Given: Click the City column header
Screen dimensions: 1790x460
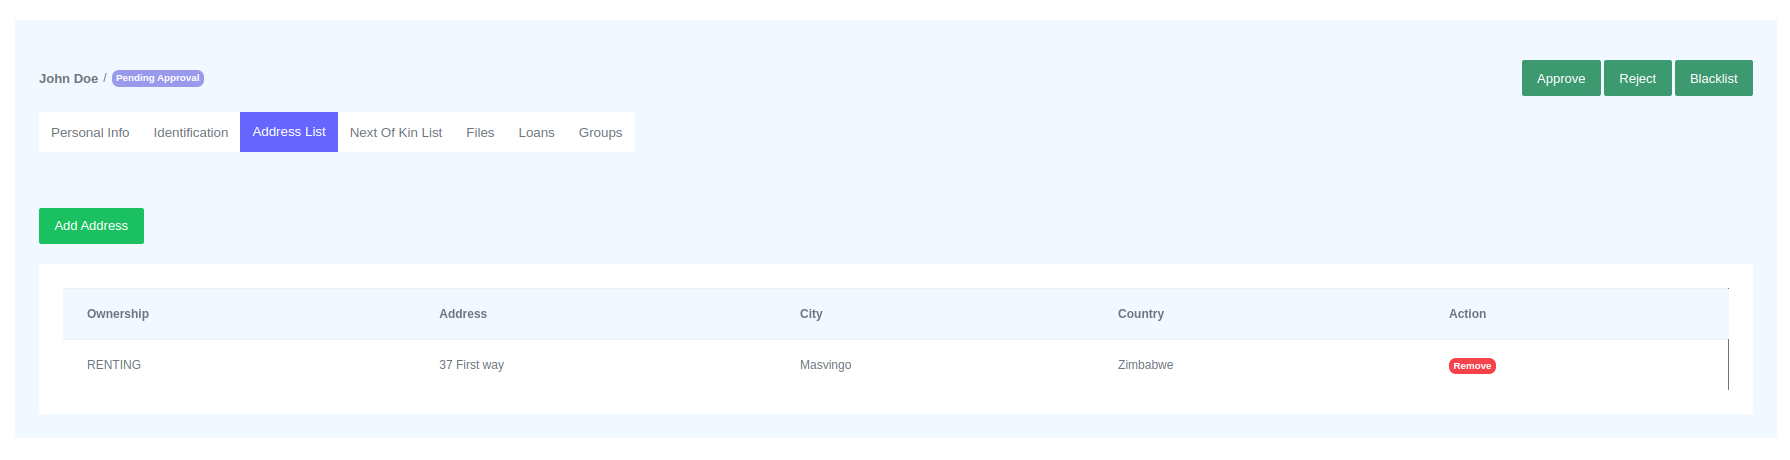Looking at the screenshot, I should click(x=811, y=314).
